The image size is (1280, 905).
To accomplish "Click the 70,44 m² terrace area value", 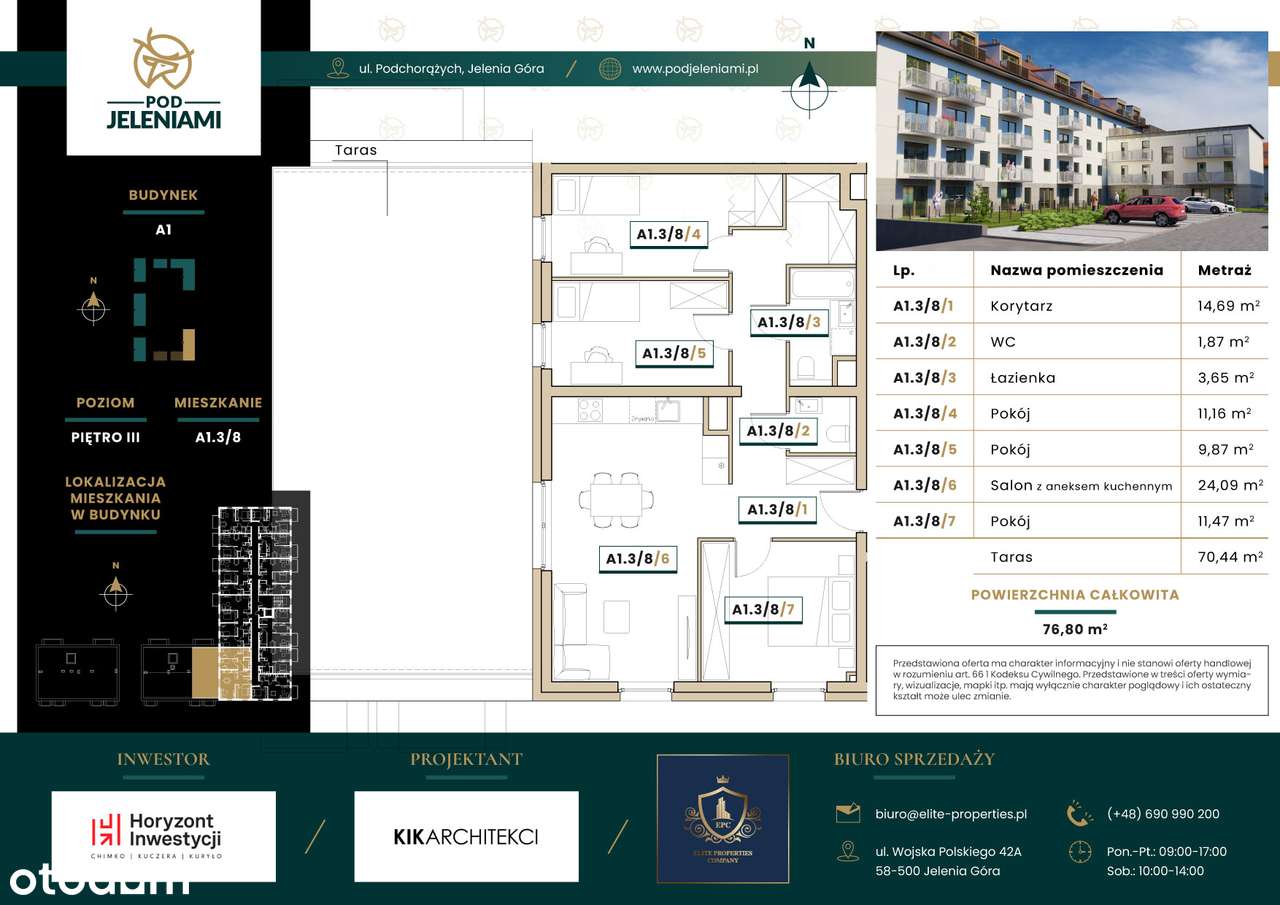I will pyautogui.click(x=1230, y=557).
